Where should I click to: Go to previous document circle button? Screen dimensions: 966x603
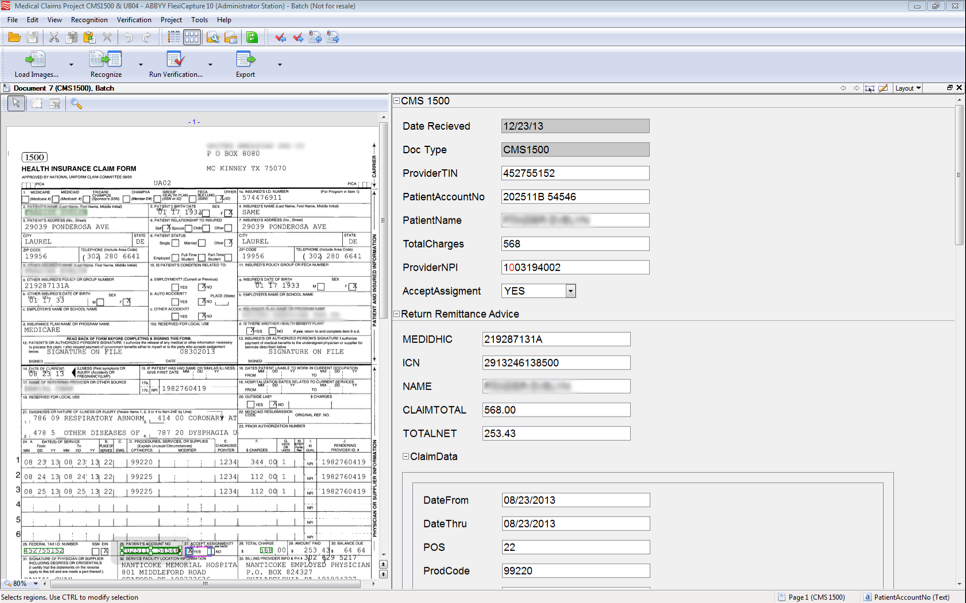coord(843,88)
